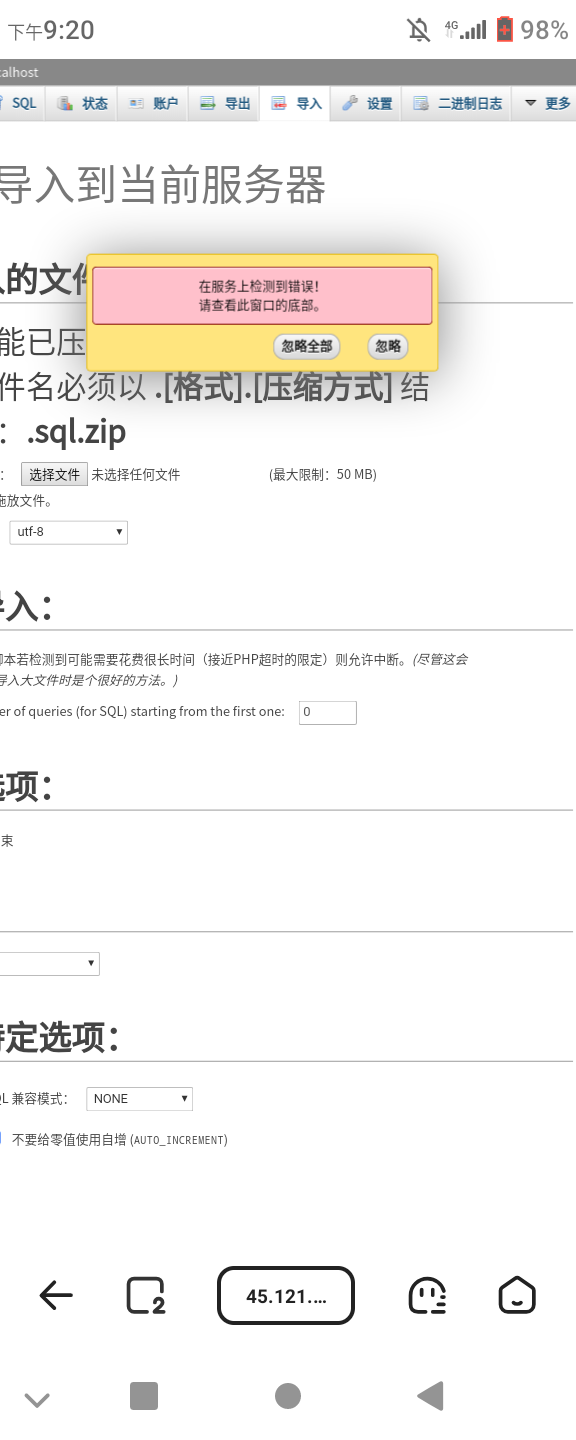Open the 设置 tab

point(367,103)
